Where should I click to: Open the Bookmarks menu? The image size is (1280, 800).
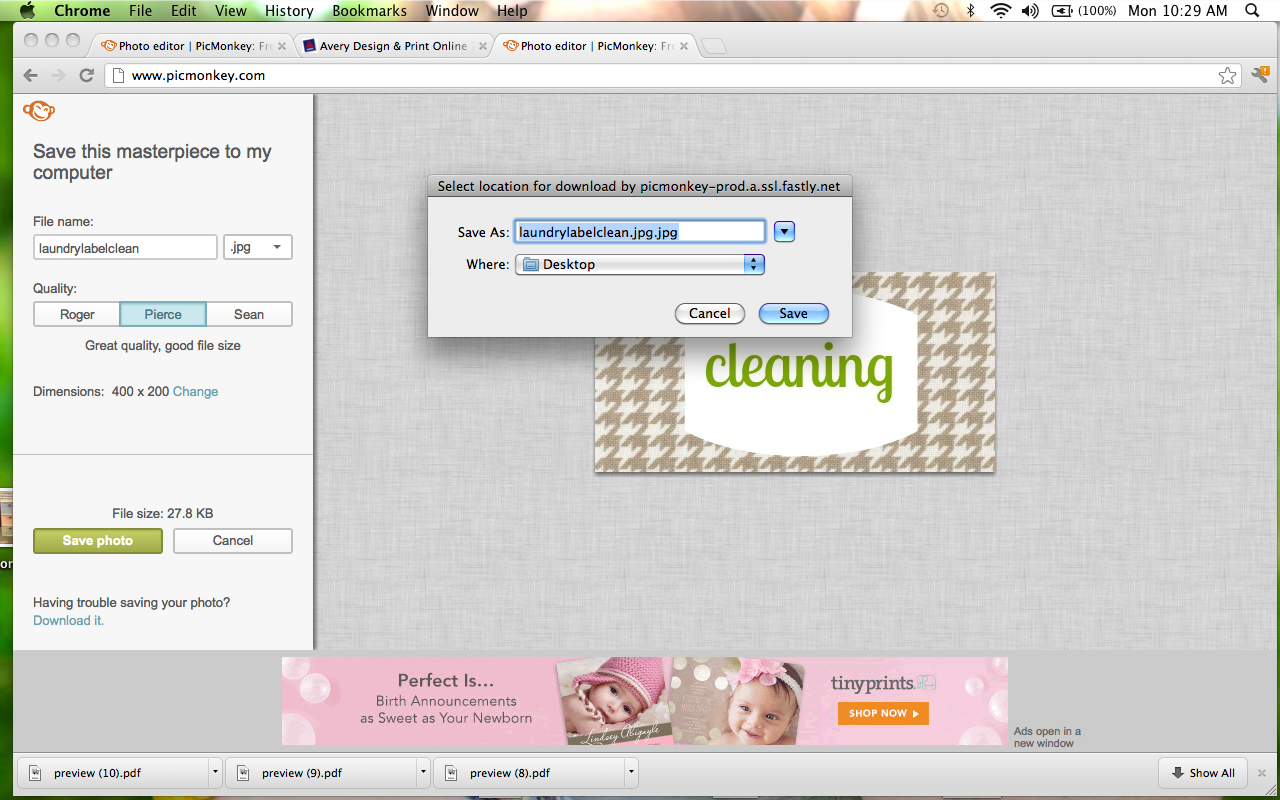(368, 11)
